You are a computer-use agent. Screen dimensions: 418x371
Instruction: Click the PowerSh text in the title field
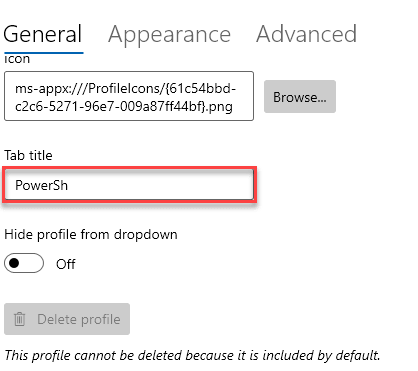click(42, 185)
